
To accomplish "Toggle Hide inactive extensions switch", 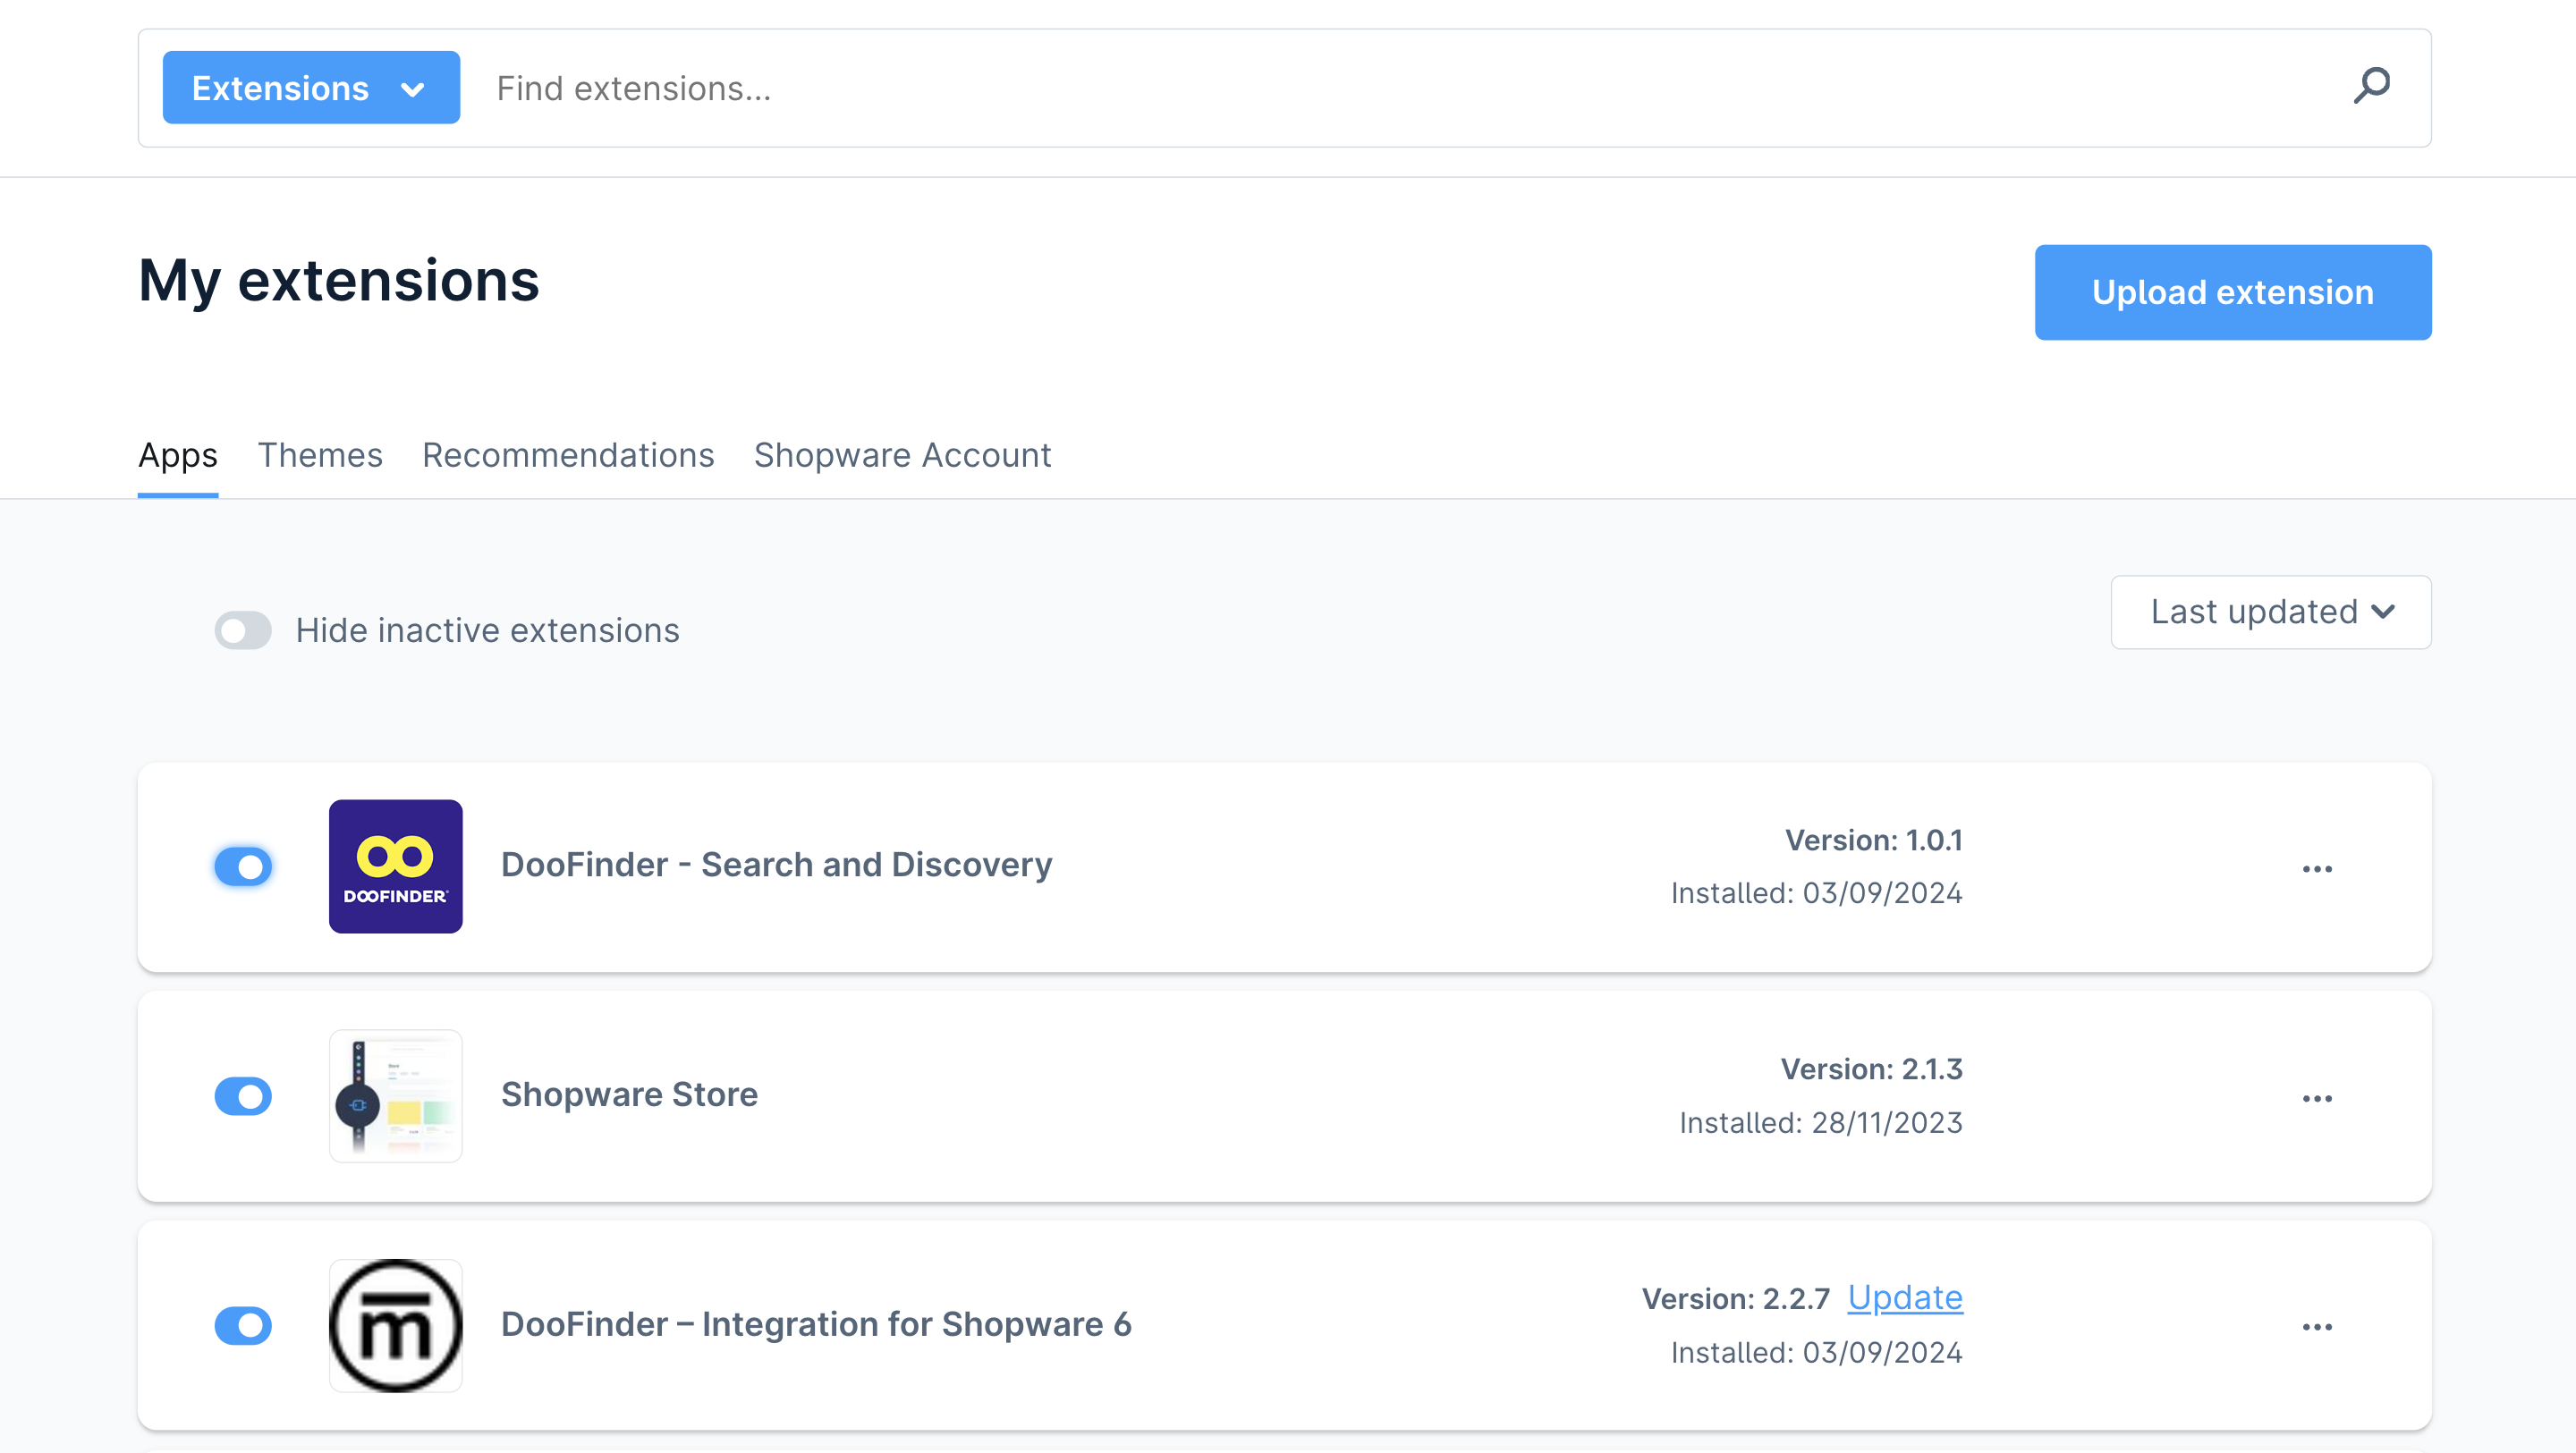I will pos(243,630).
